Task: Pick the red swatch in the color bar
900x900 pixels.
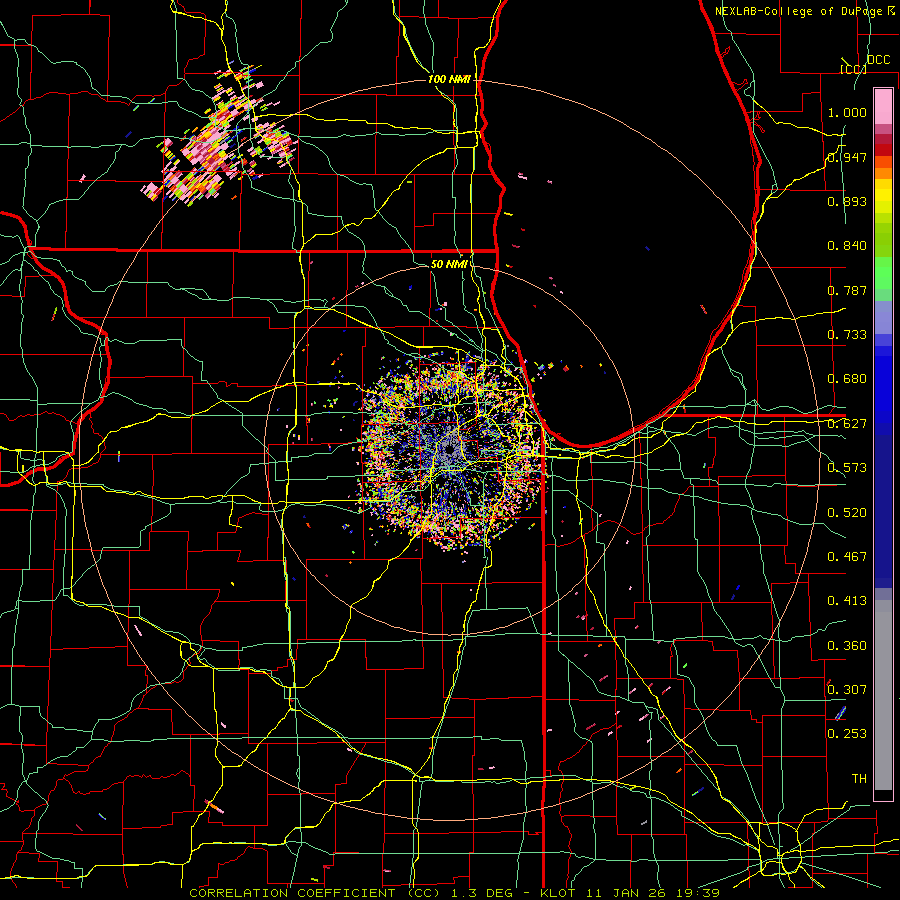Action: tap(883, 150)
